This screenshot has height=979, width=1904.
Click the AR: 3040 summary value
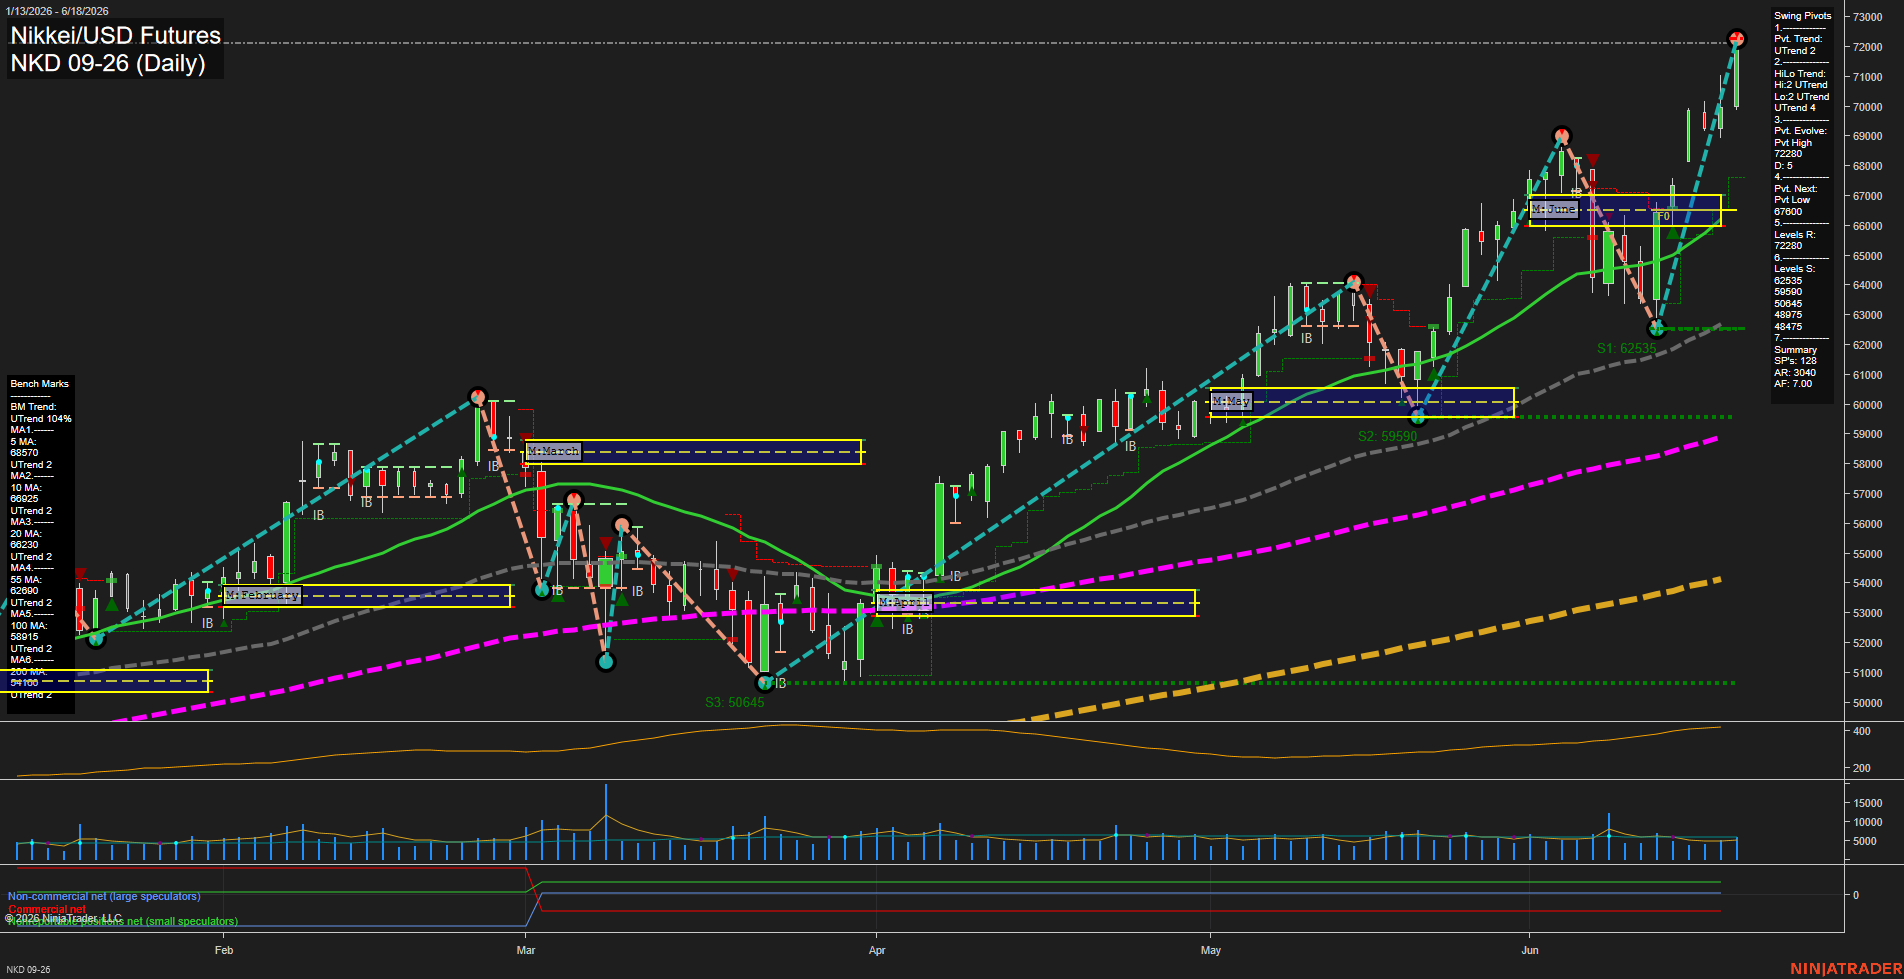click(1795, 373)
